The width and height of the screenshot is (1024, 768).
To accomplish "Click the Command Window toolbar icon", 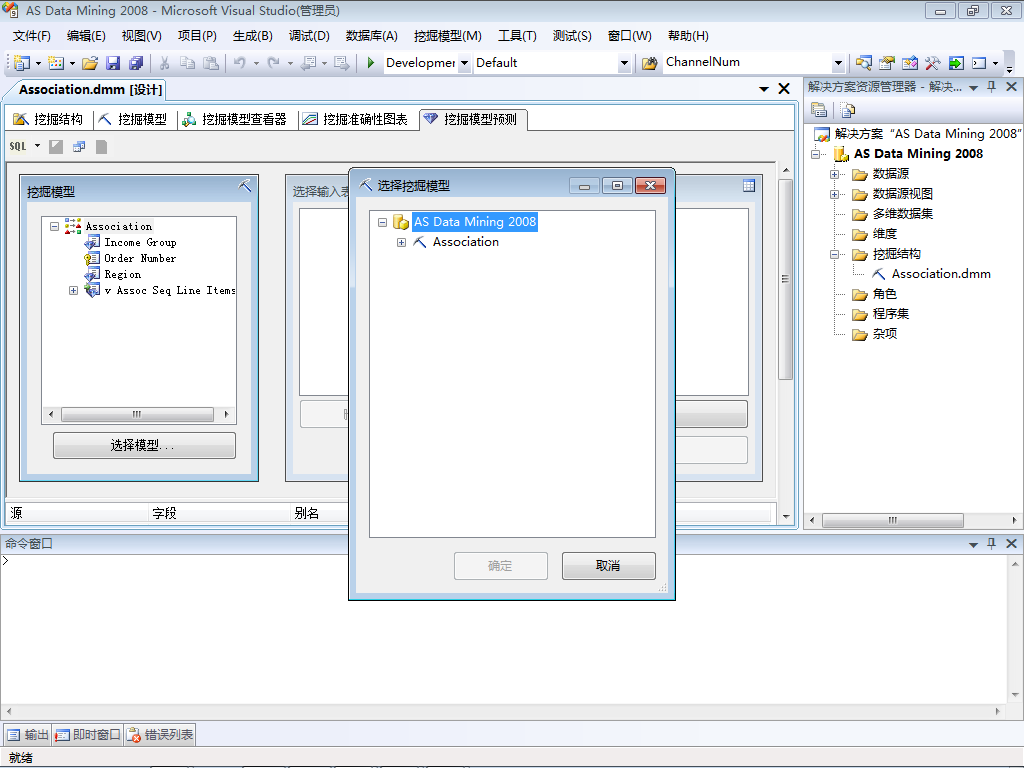I will (979, 63).
